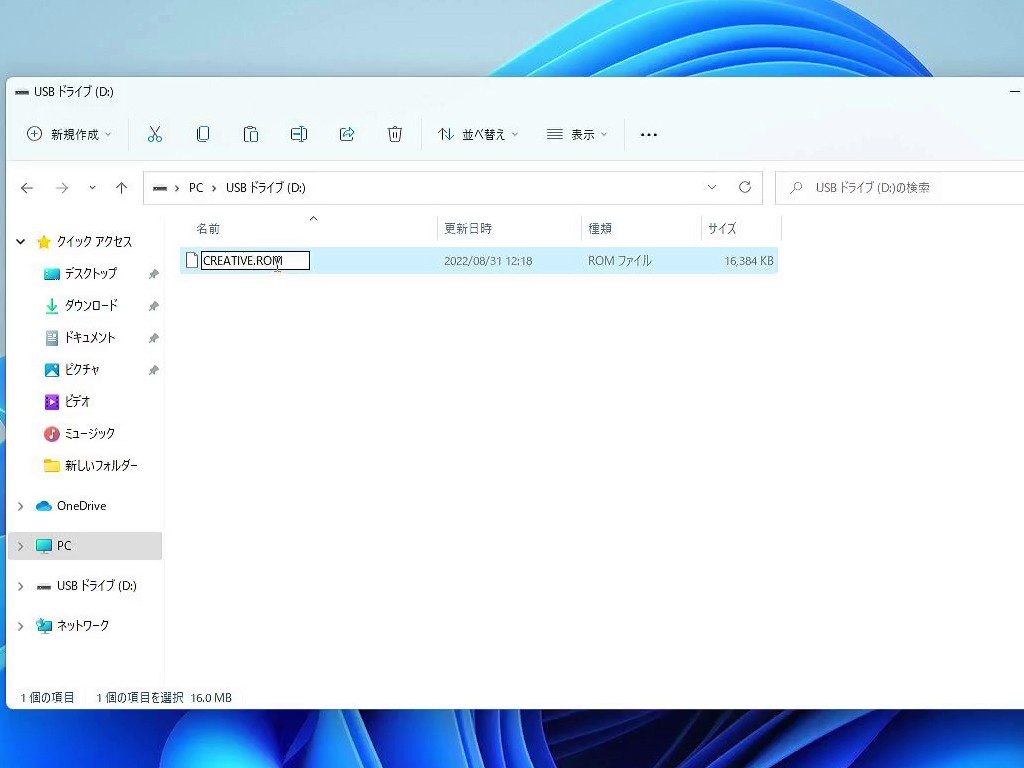Click the Copy icon in toolbar
The height and width of the screenshot is (768, 1024).
tap(203, 134)
